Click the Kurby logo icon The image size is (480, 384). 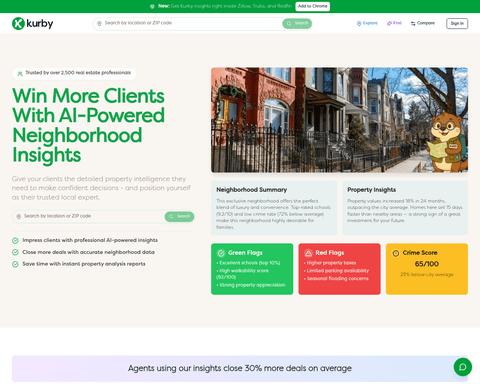(x=18, y=23)
